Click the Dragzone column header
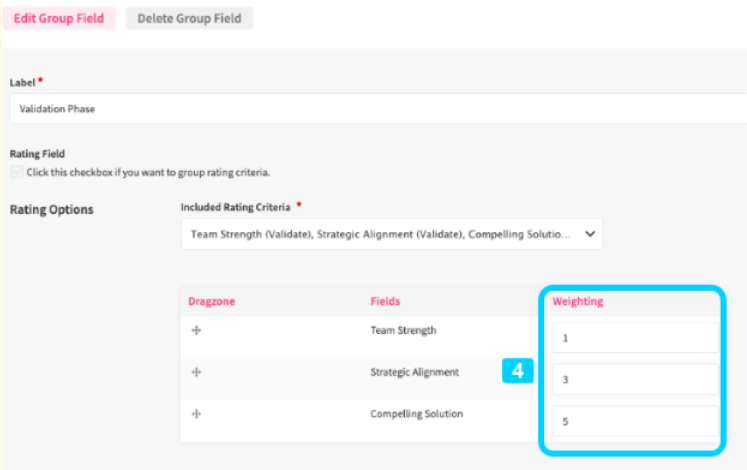747x470 pixels. 211,301
